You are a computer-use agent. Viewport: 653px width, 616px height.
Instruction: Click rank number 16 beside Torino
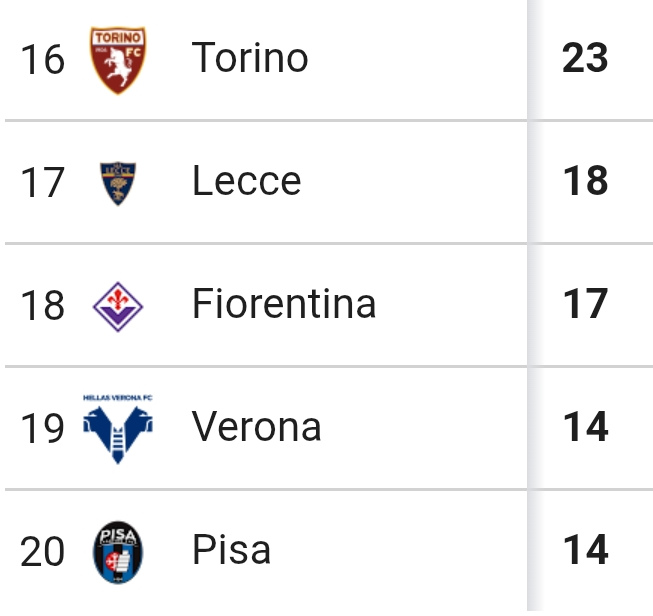click(x=42, y=60)
